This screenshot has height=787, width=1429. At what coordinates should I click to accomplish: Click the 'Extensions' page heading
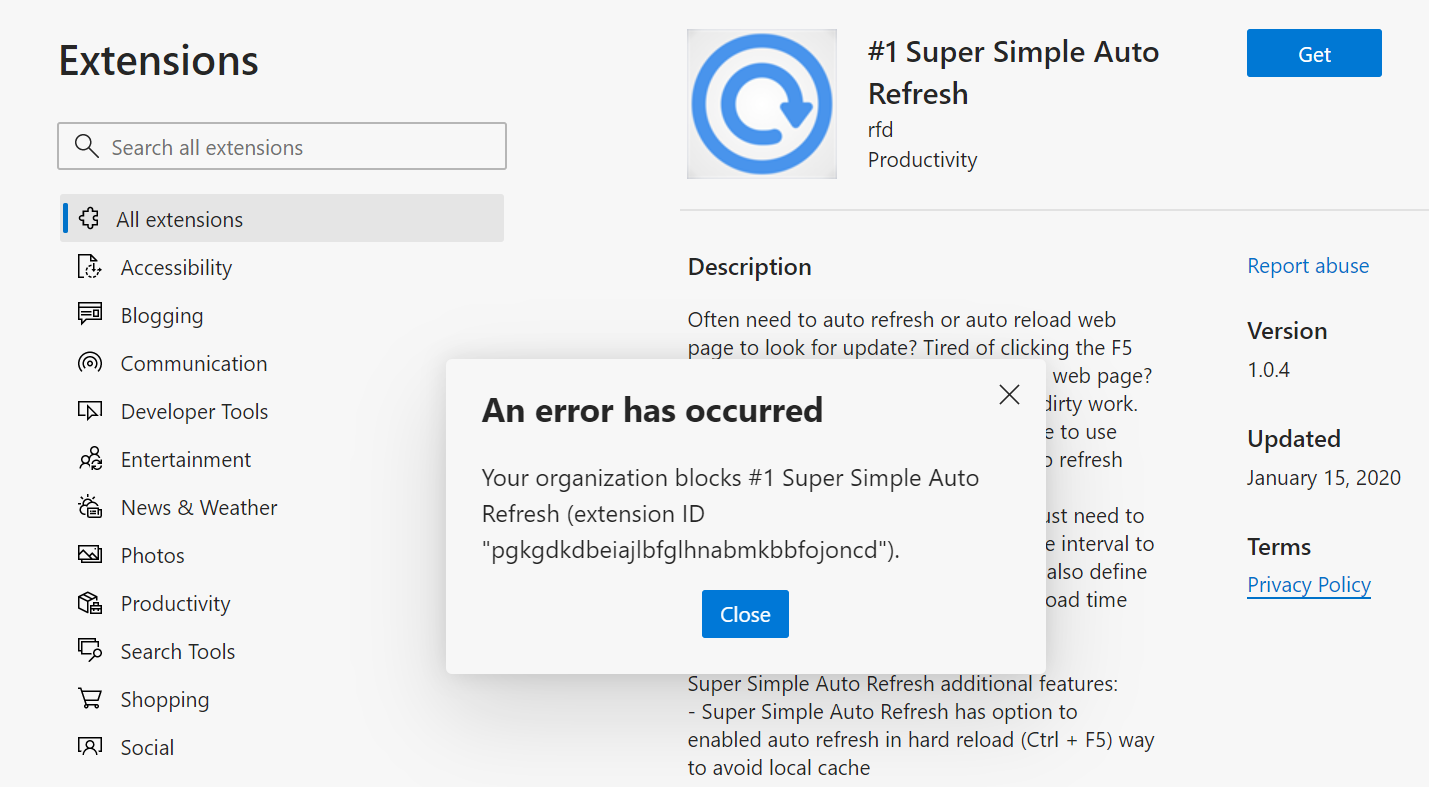point(159,60)
